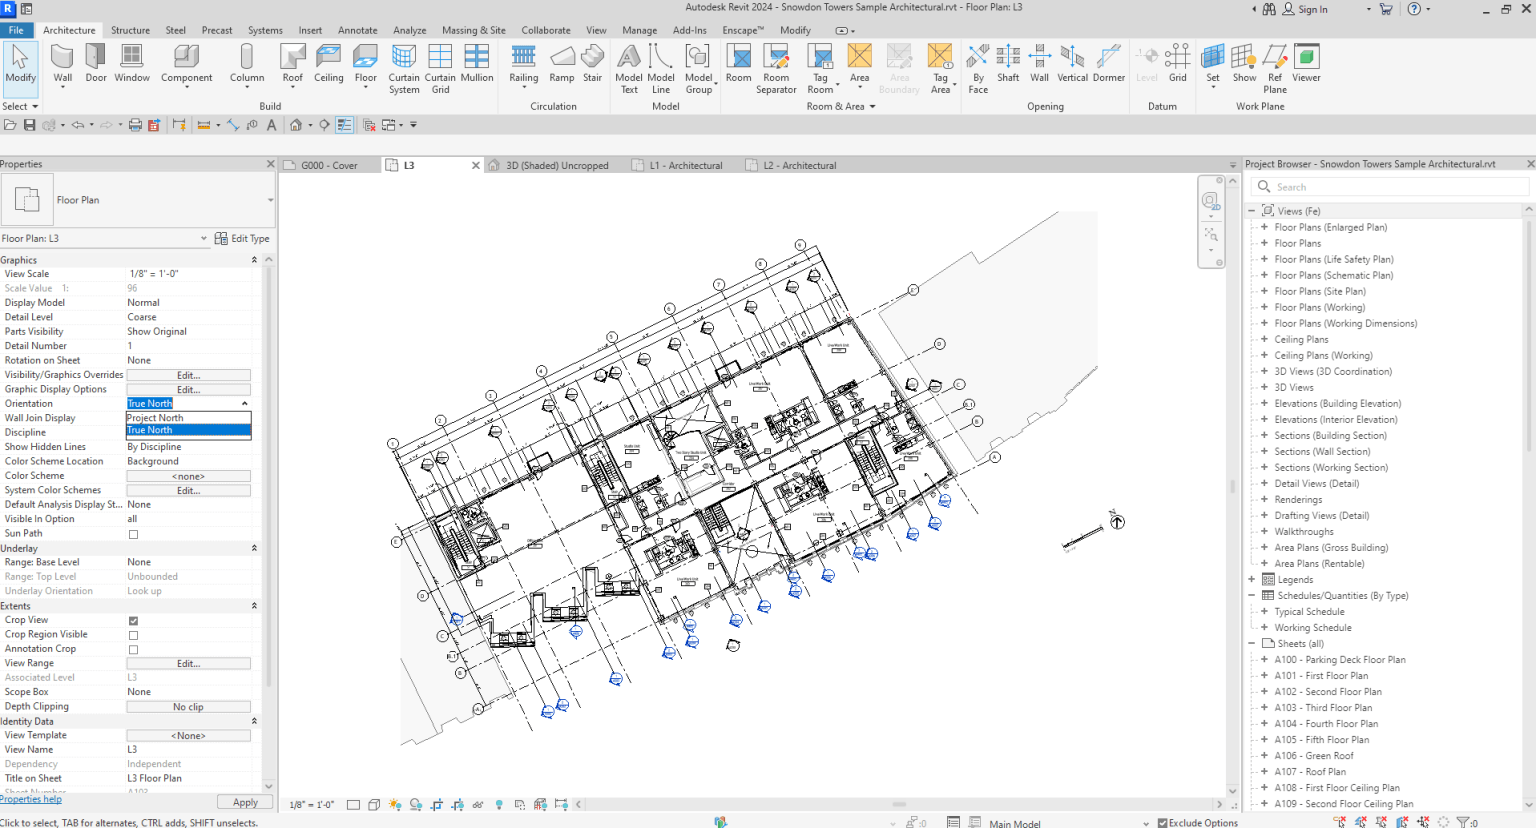
Task: Click the Project Browser search field
Action: [x=1390, y=186]
